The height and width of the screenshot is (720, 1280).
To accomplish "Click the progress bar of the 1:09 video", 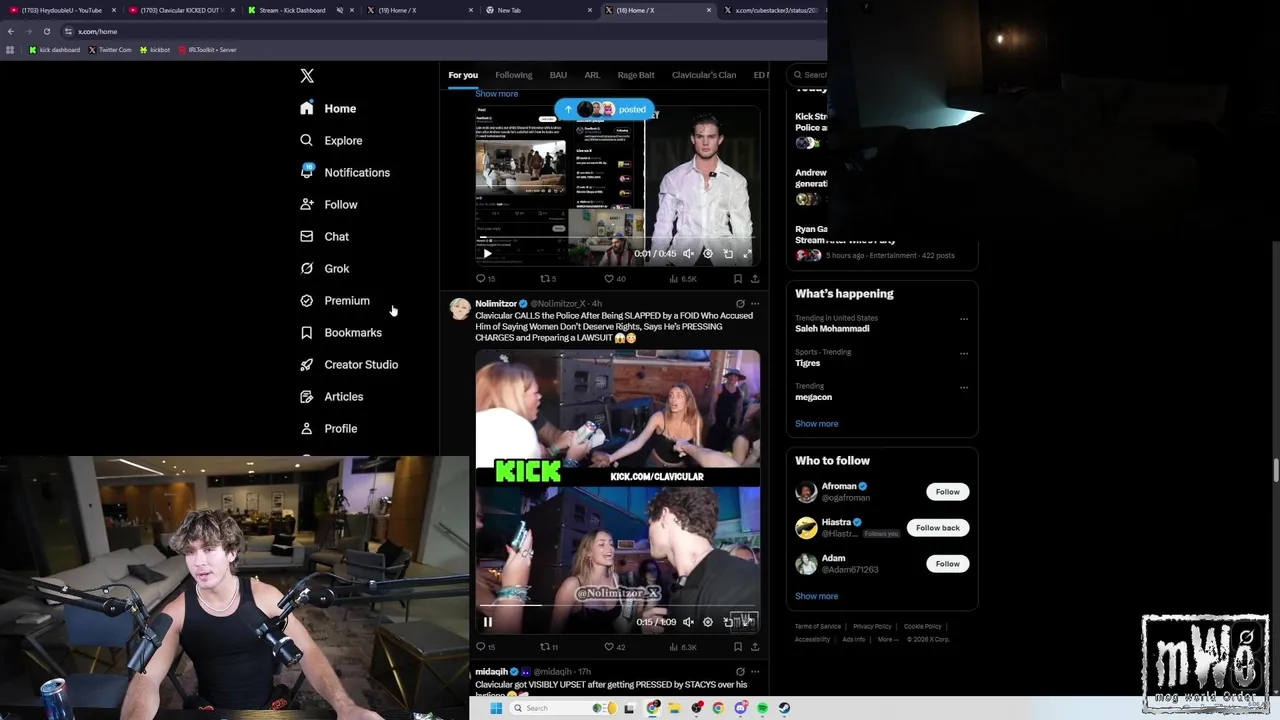I will [x=617, y=605].
